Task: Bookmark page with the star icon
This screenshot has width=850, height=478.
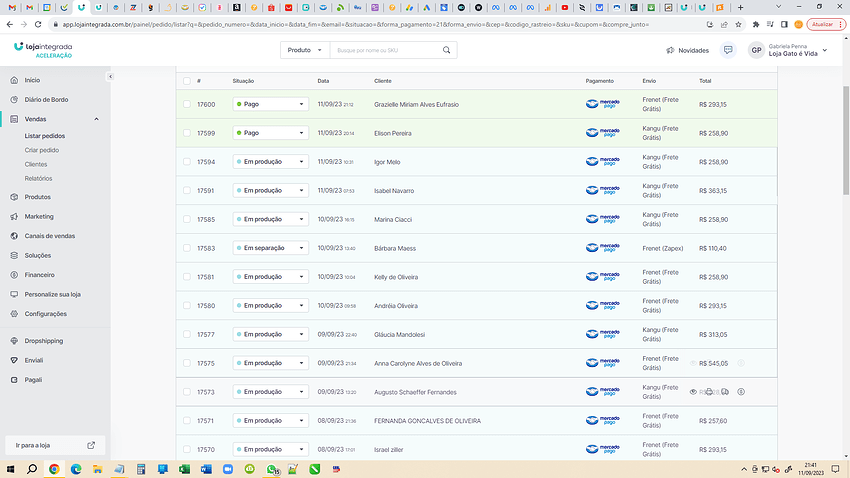Action: [x=738, y=24]
